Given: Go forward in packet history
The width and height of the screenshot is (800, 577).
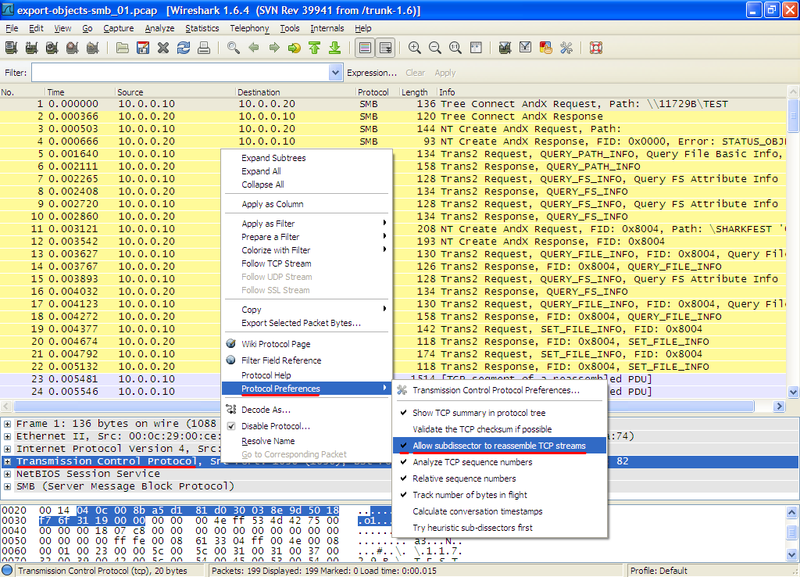Looking at the screenshot, I should pyautogui.click(x=274, y=48).
